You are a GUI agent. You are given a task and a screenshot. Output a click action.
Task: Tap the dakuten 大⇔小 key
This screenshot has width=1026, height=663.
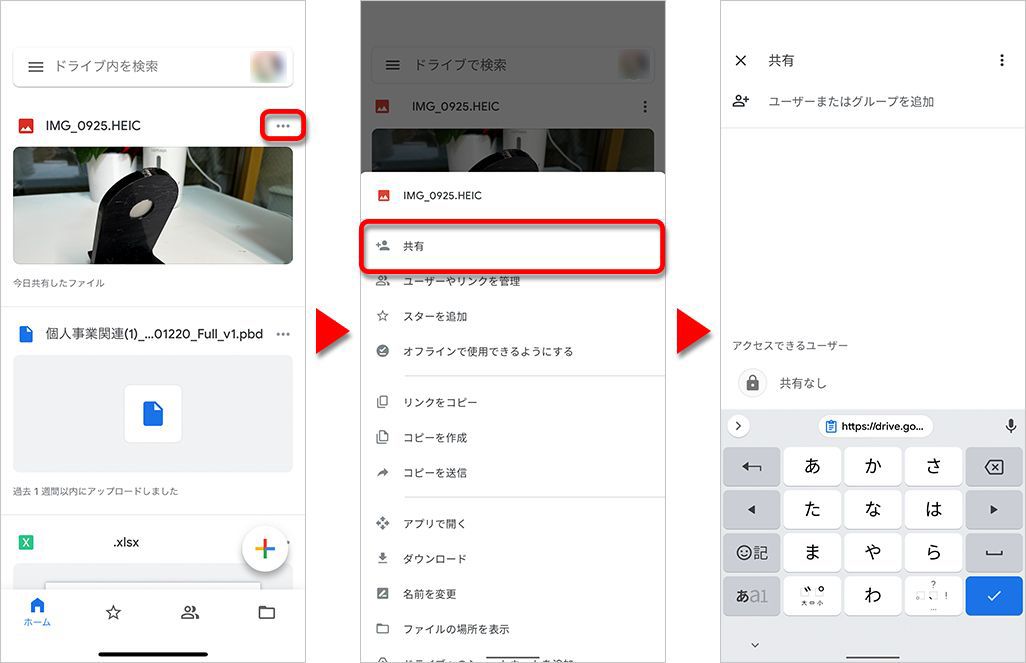(812, 596)
